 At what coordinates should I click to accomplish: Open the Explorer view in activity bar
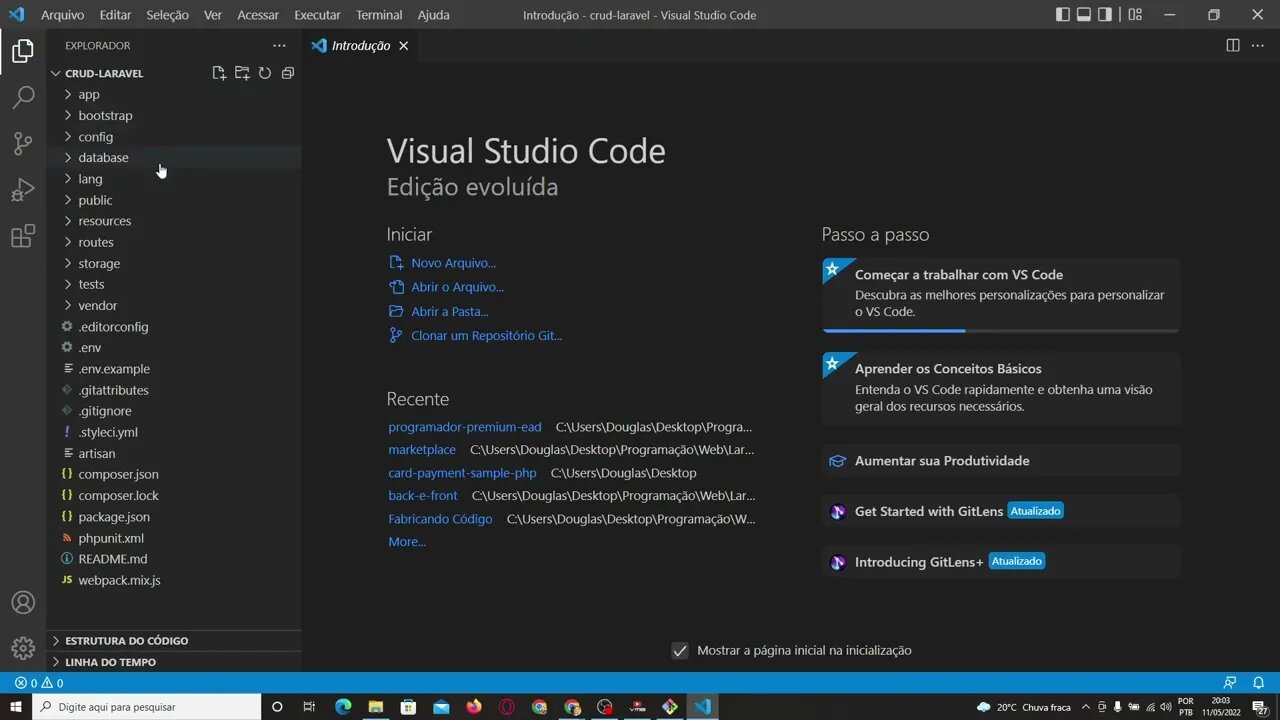[x=23, y=51]
